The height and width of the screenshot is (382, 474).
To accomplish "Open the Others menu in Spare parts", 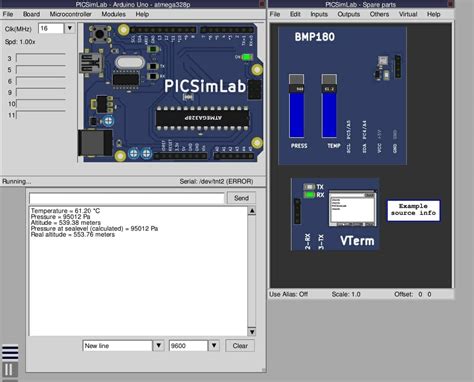I will [x=379, y=14].
